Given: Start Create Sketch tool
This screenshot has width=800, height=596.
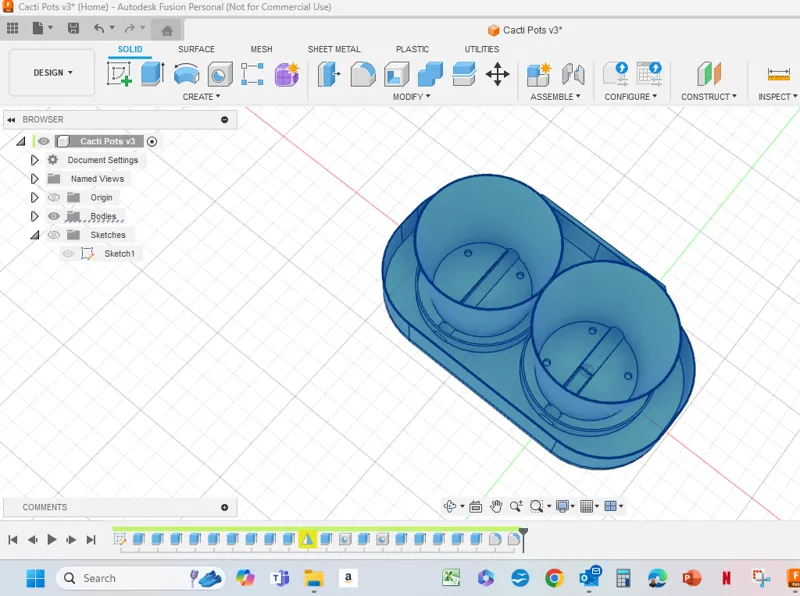Looking at the screenshot, I should pos(119,74).
